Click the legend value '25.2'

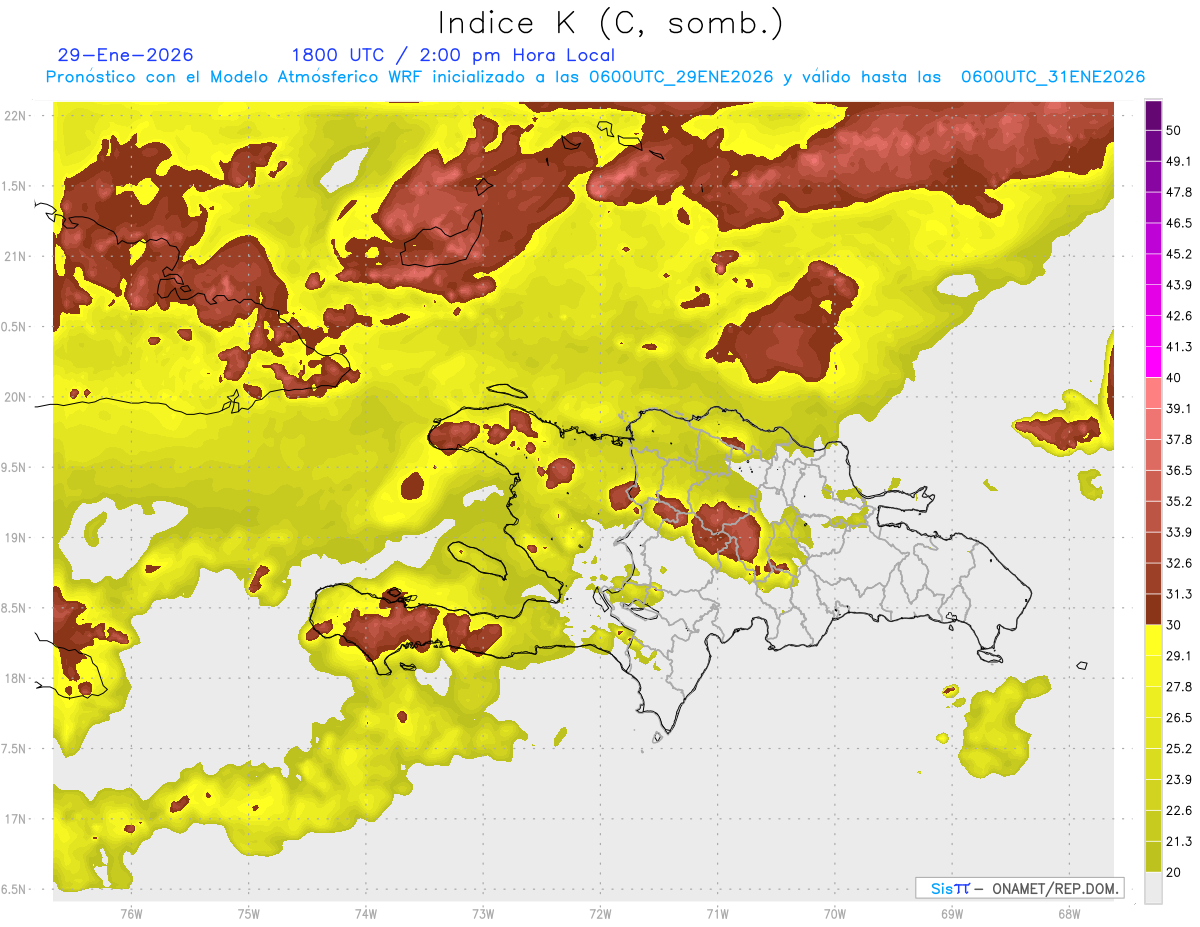(1179, 749)
